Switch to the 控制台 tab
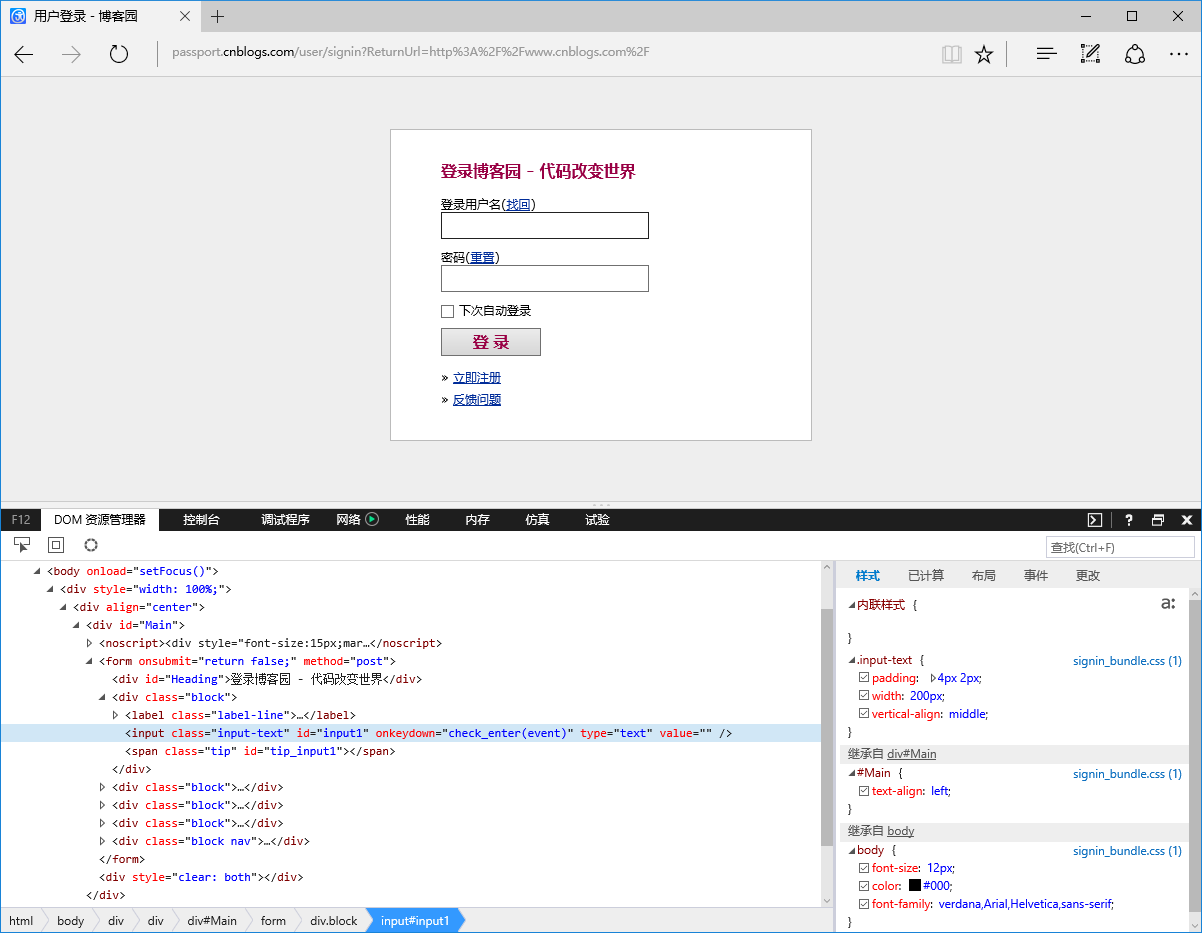 click(201, 520)
